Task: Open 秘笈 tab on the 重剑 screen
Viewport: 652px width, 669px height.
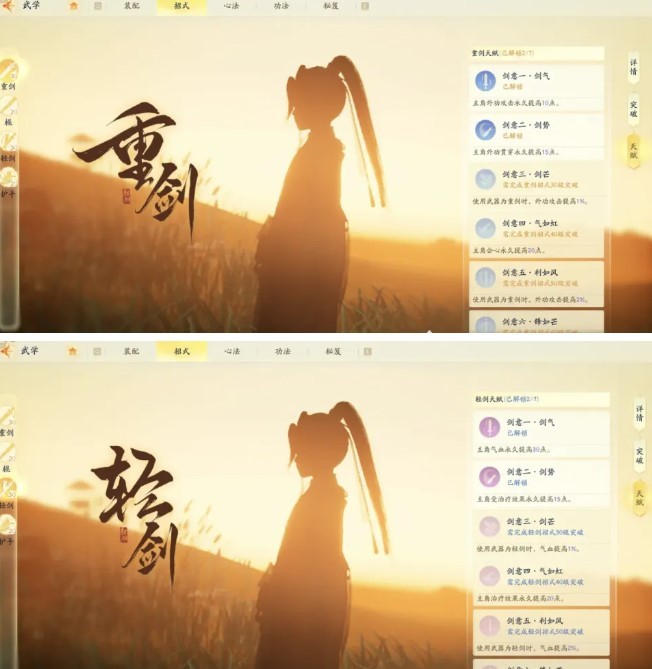Action: [x=331, y=6]
